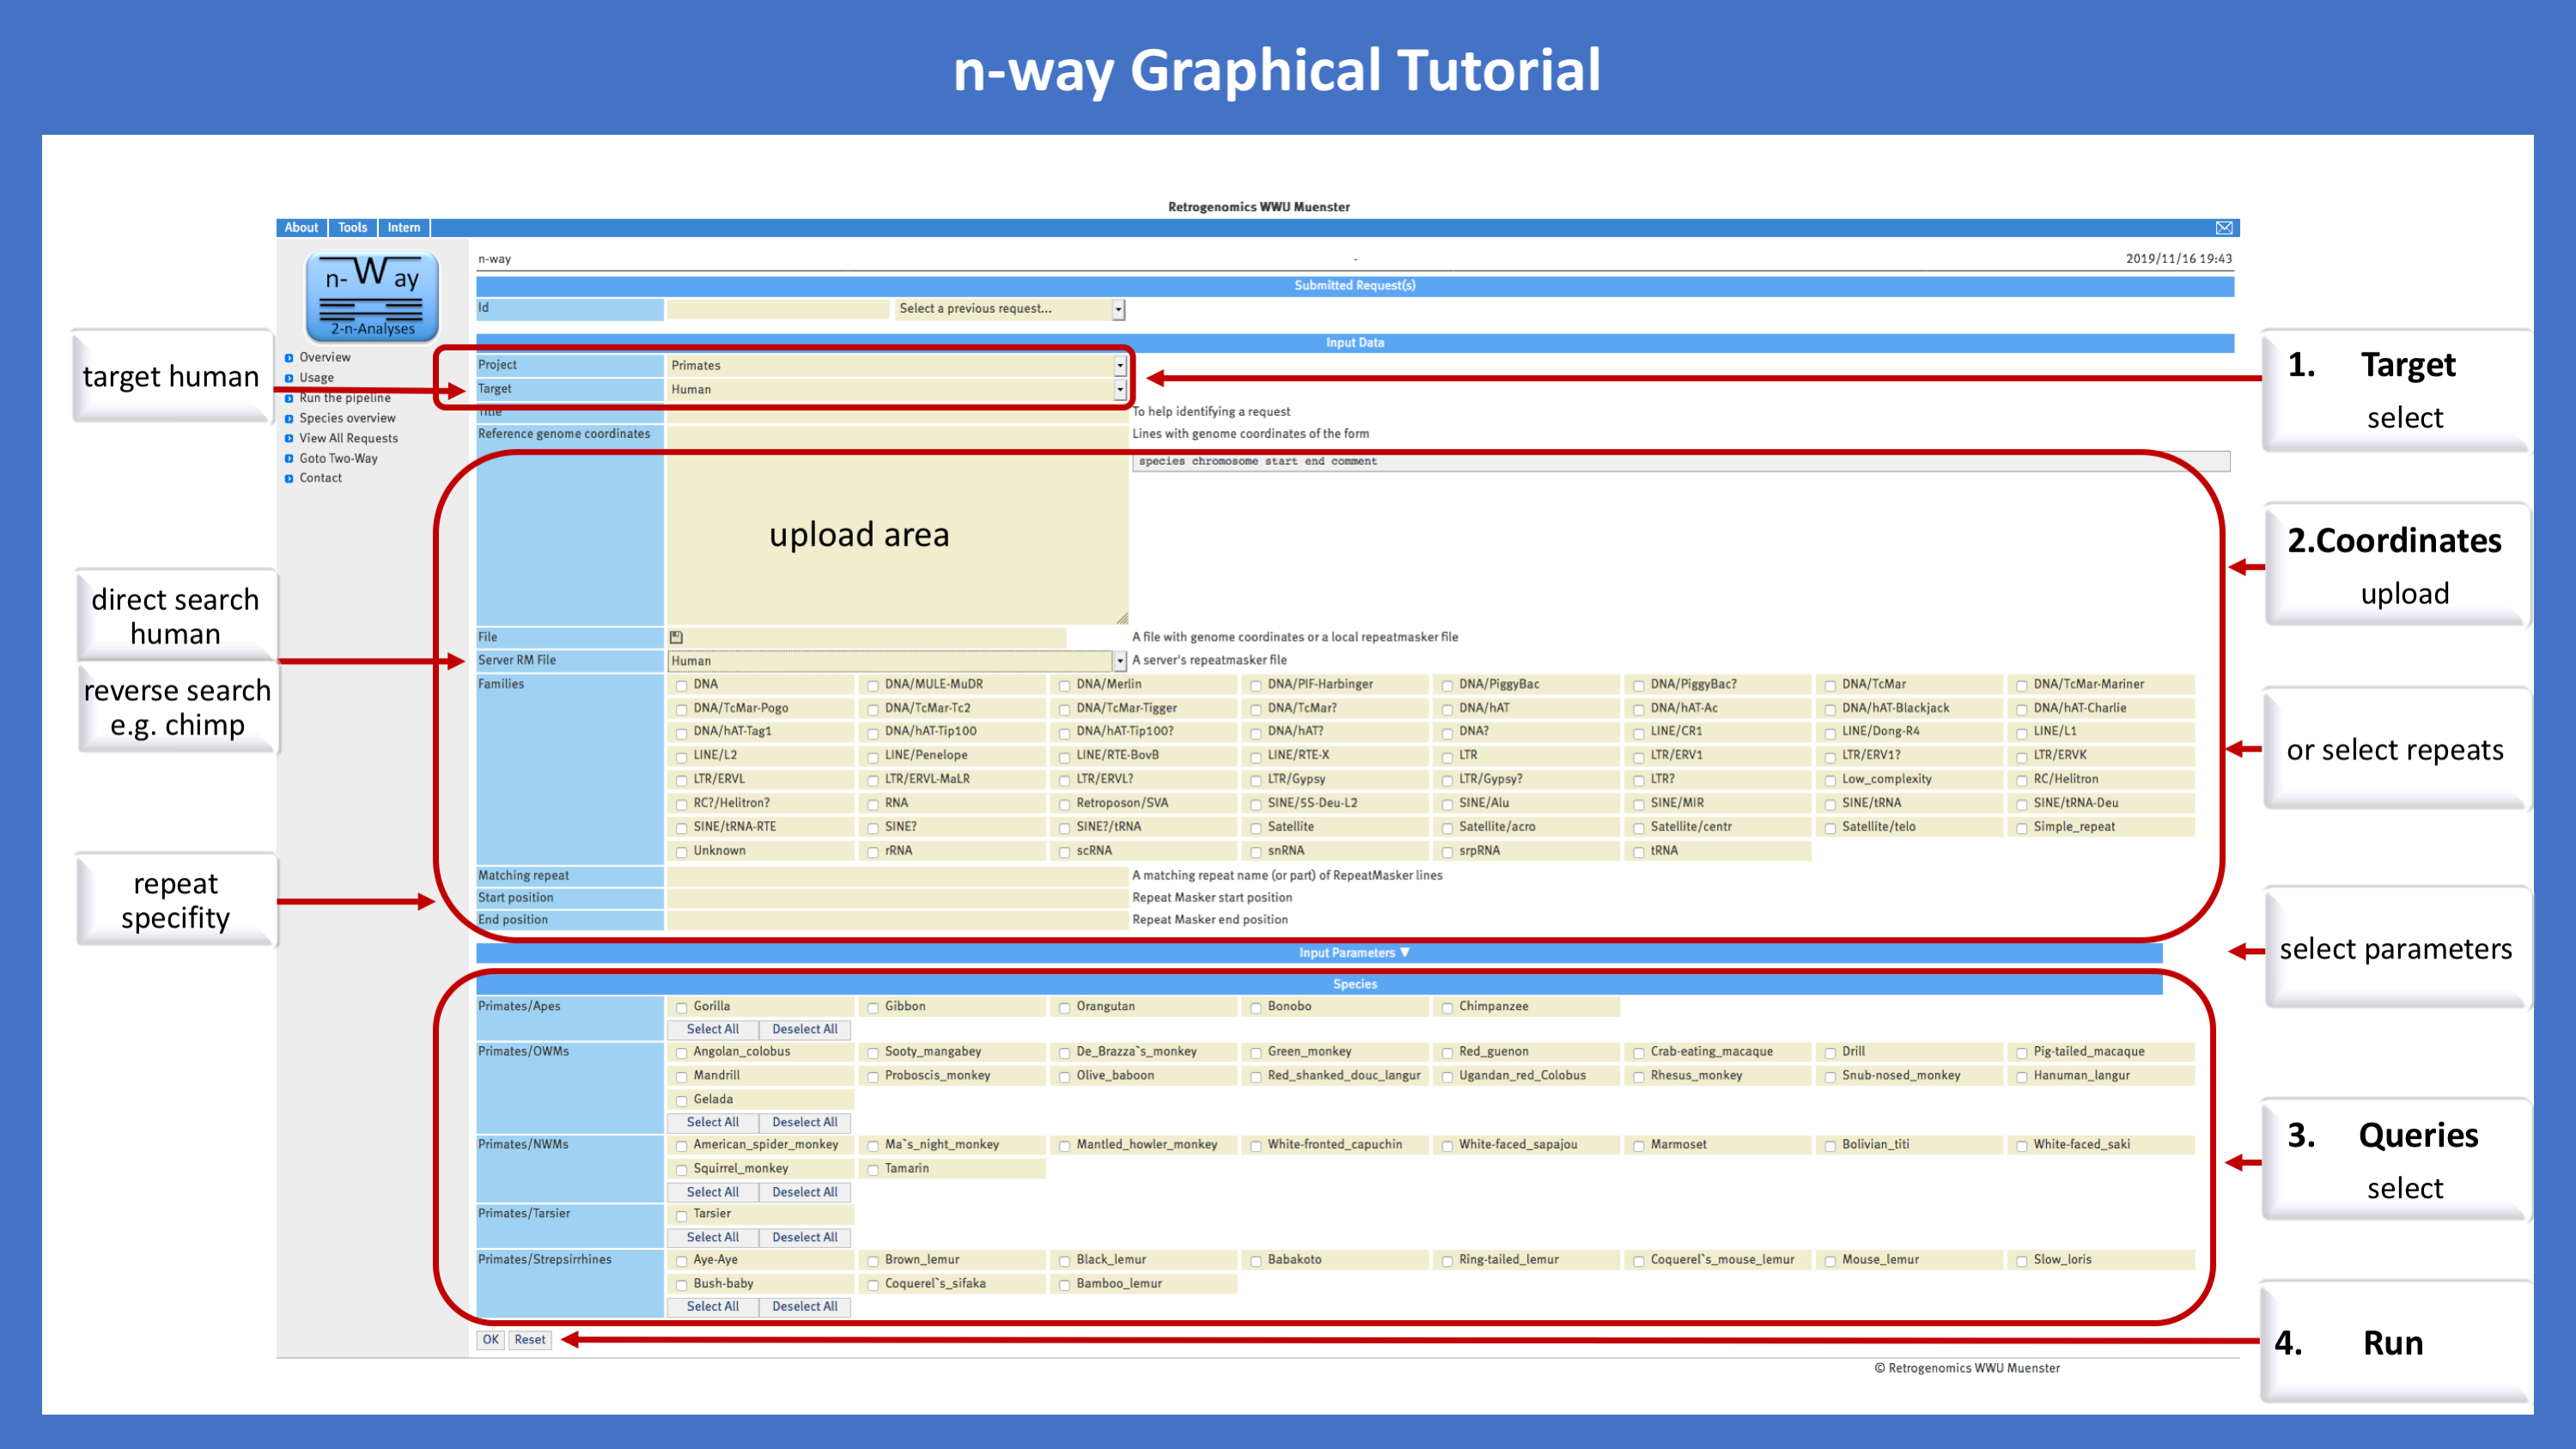Check the Chimpanzee species checkbox

pyautogui.click(x=1447, y=1008)
